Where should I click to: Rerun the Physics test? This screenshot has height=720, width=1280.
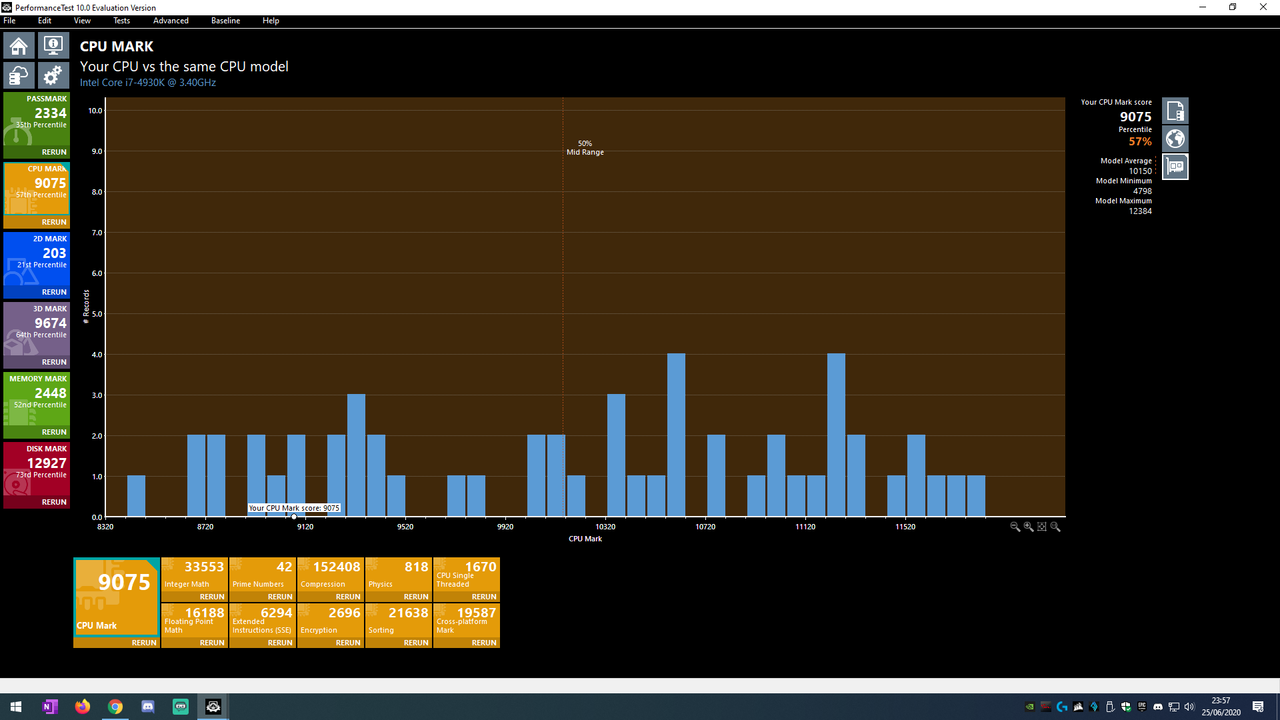[416, 597]
